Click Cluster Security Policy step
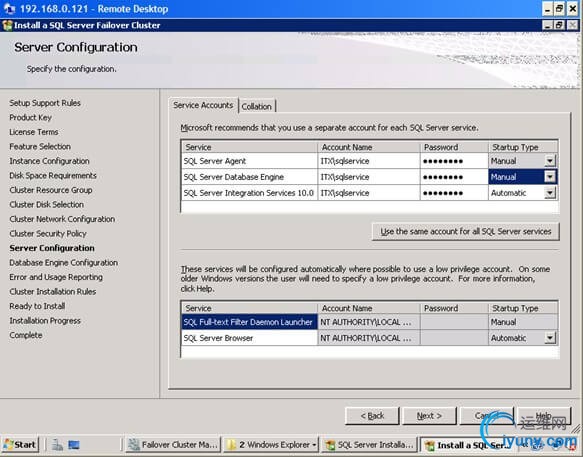Image resolution: width=583 pixels, height=457 pixels. 48,234
